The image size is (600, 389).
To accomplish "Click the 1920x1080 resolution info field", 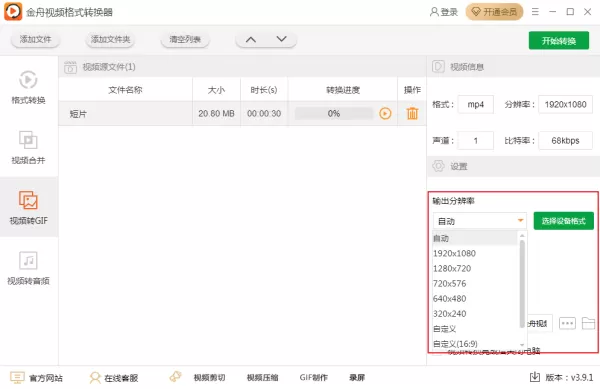I will tap(566, 104).
